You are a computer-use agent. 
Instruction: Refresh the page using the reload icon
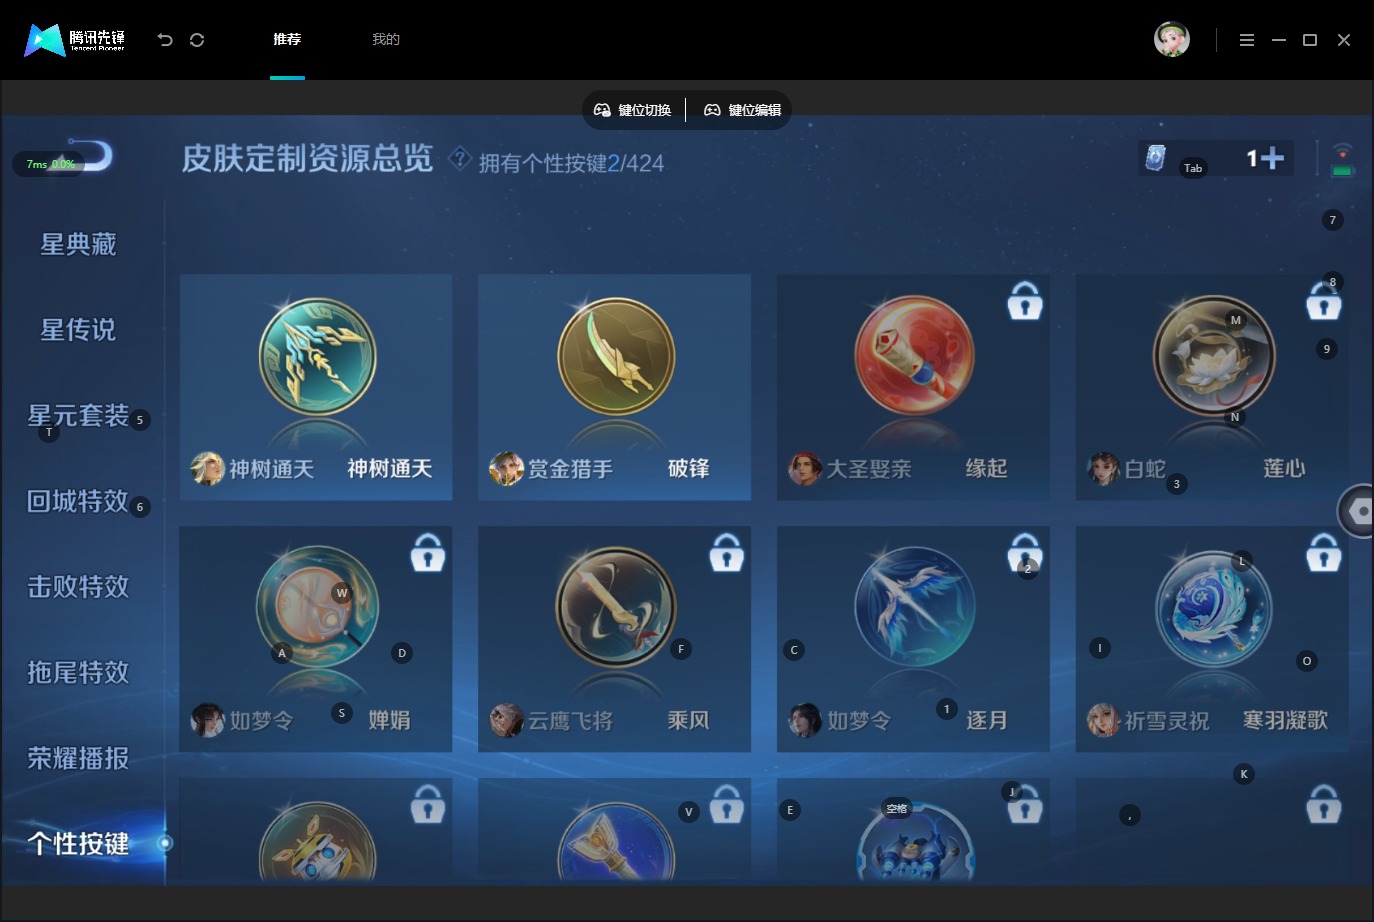click(197, 40)
